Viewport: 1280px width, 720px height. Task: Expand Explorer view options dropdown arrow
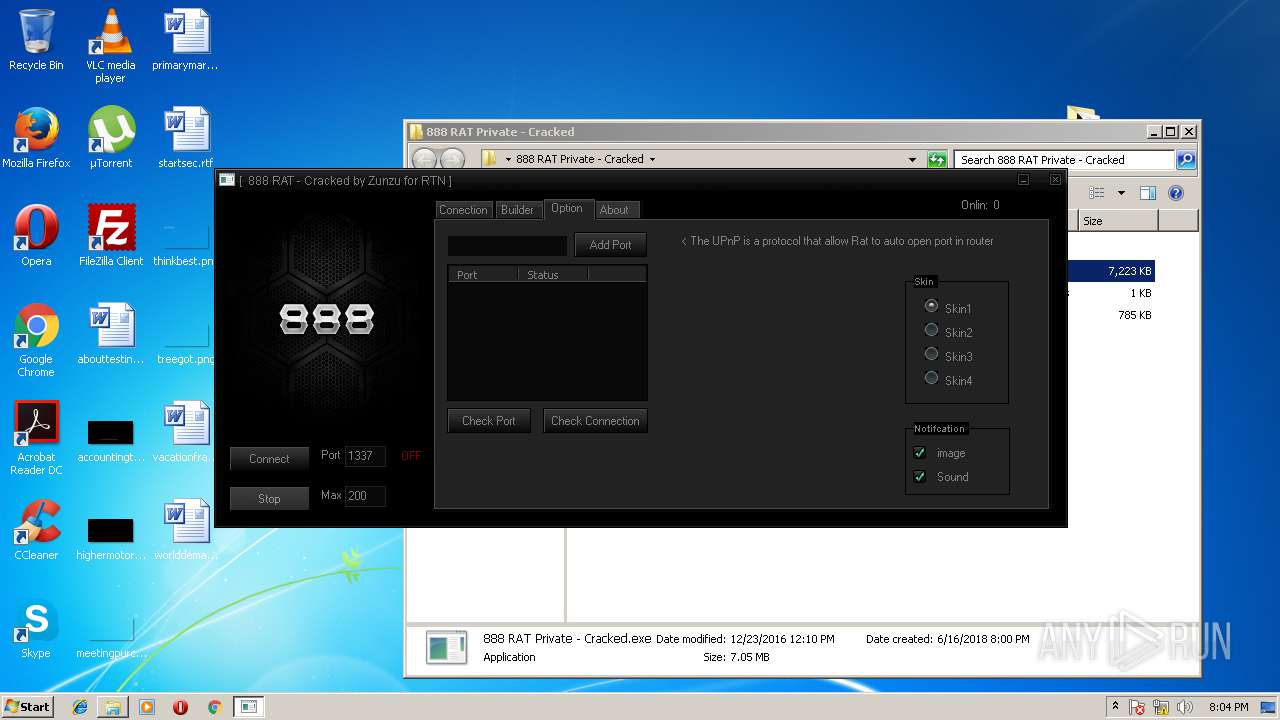pyautogui.click(x=1121, y=193)
